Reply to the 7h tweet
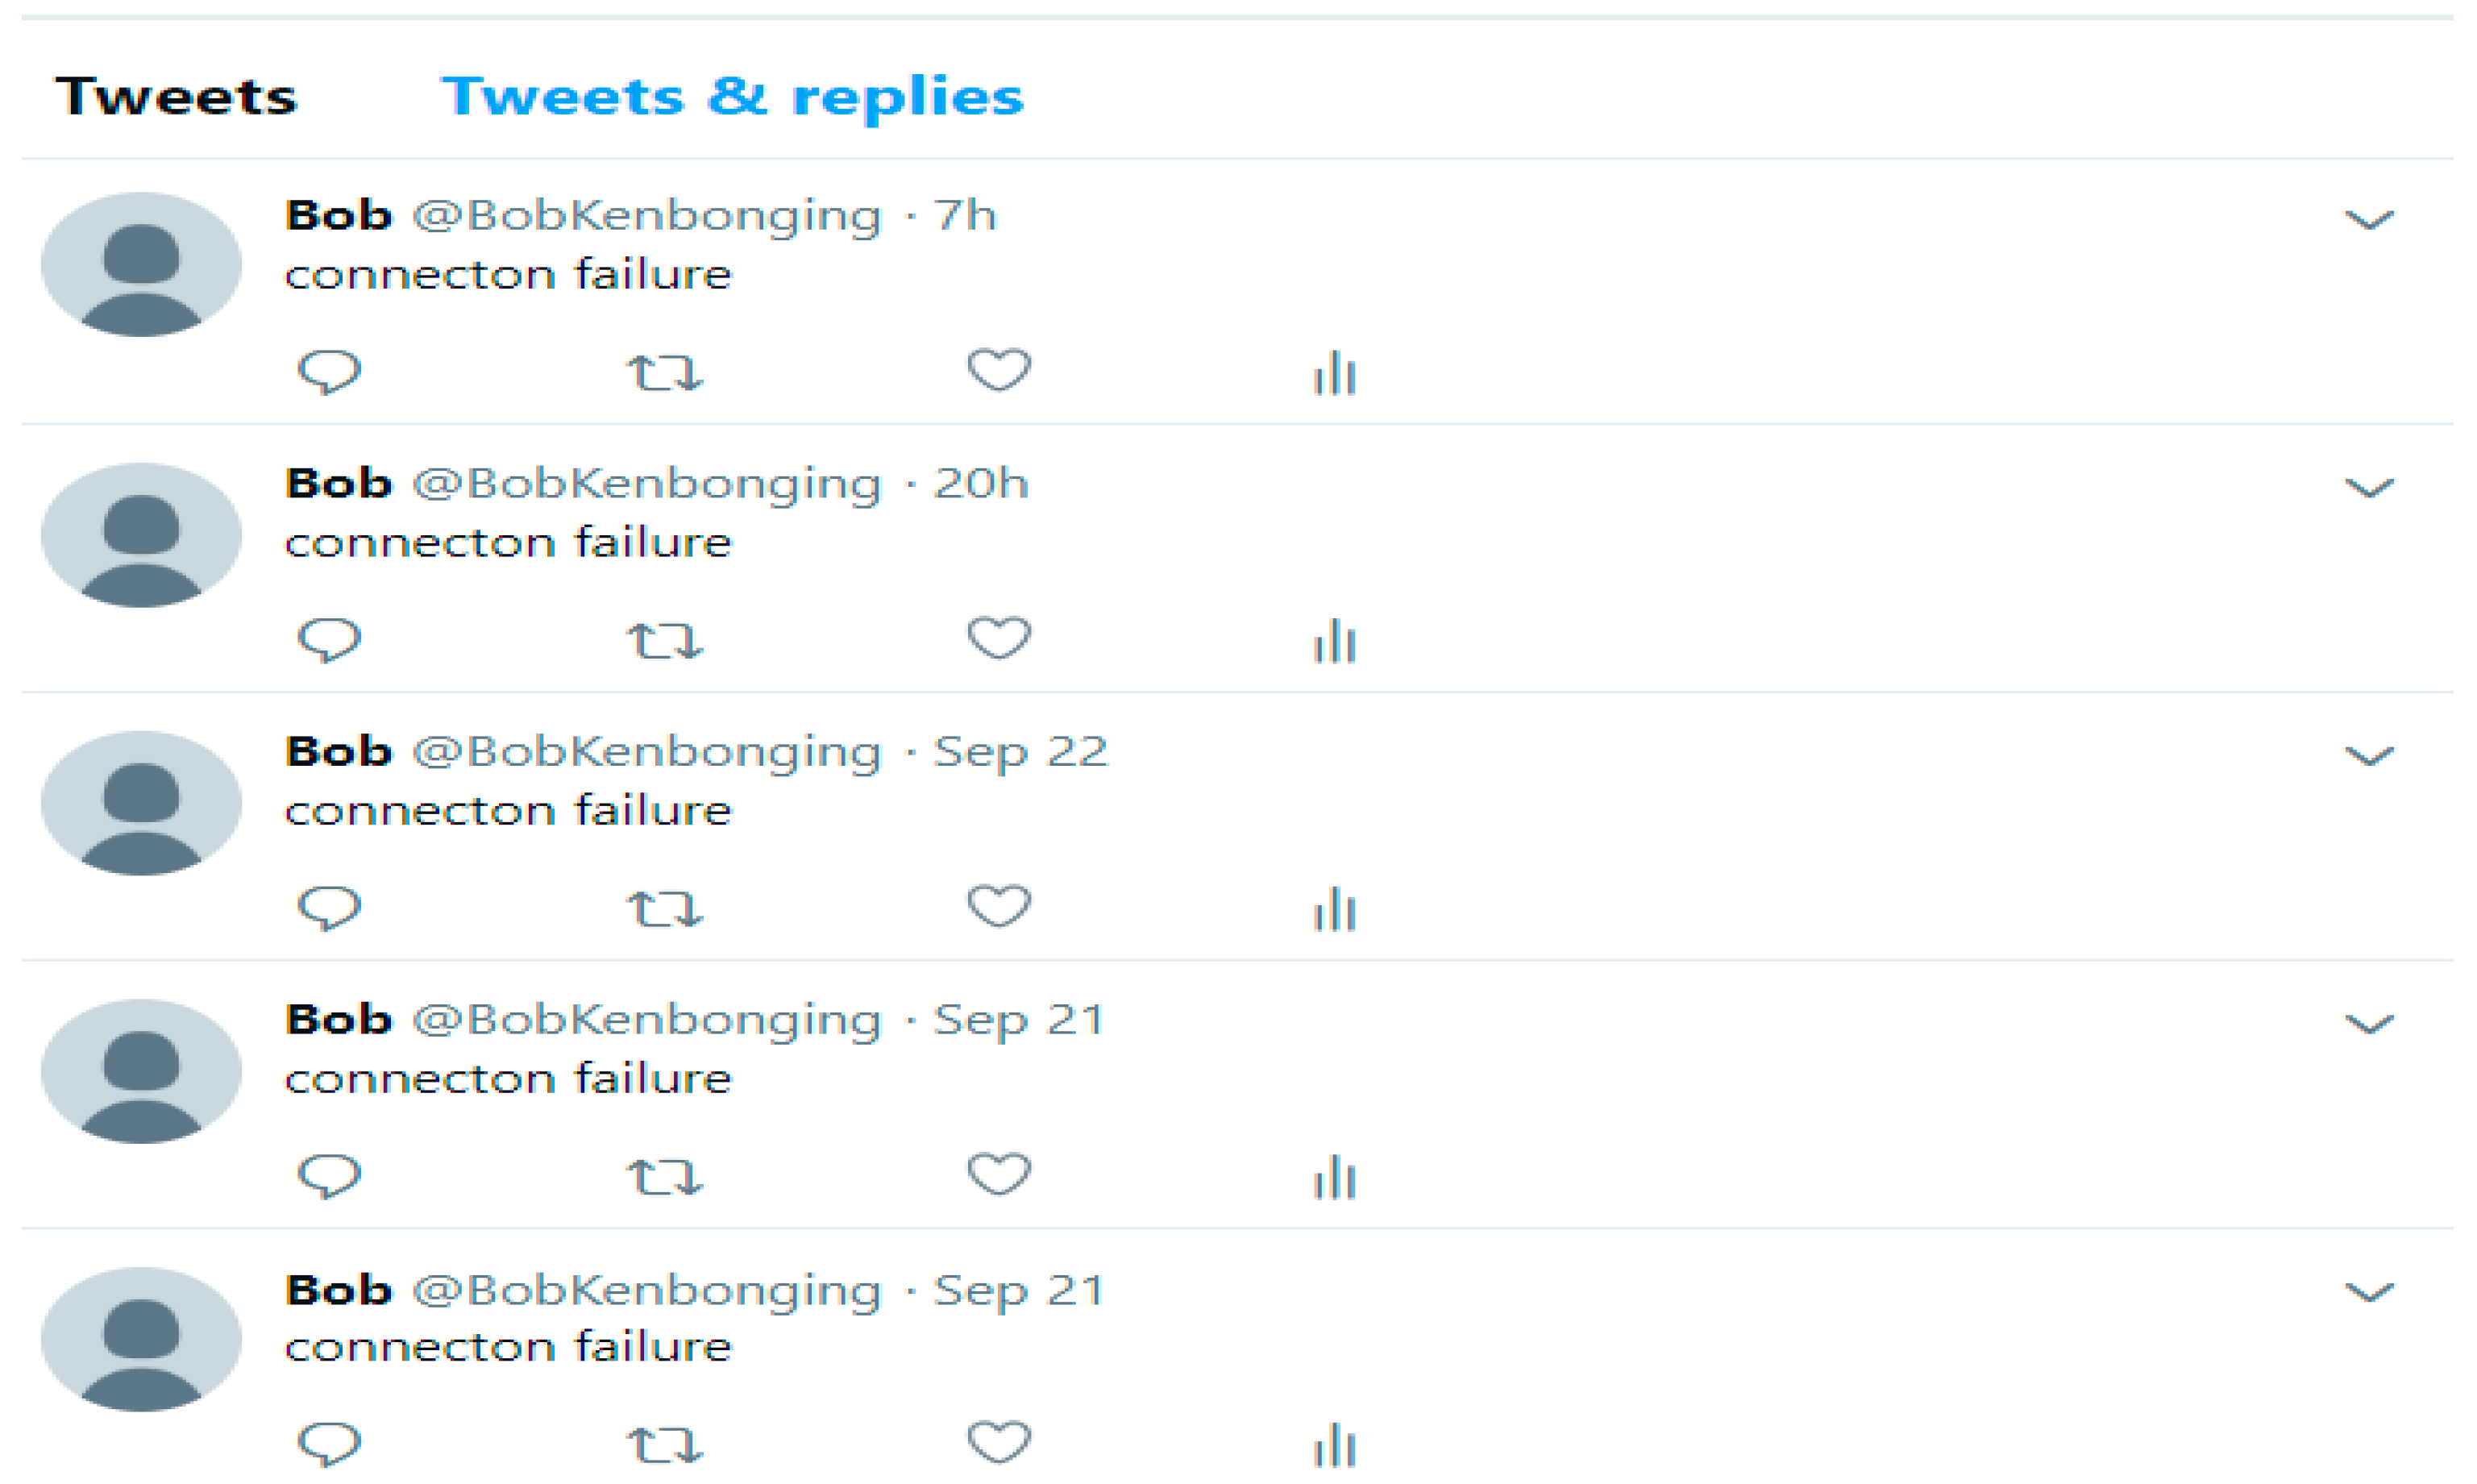 (x=329, y=371)
